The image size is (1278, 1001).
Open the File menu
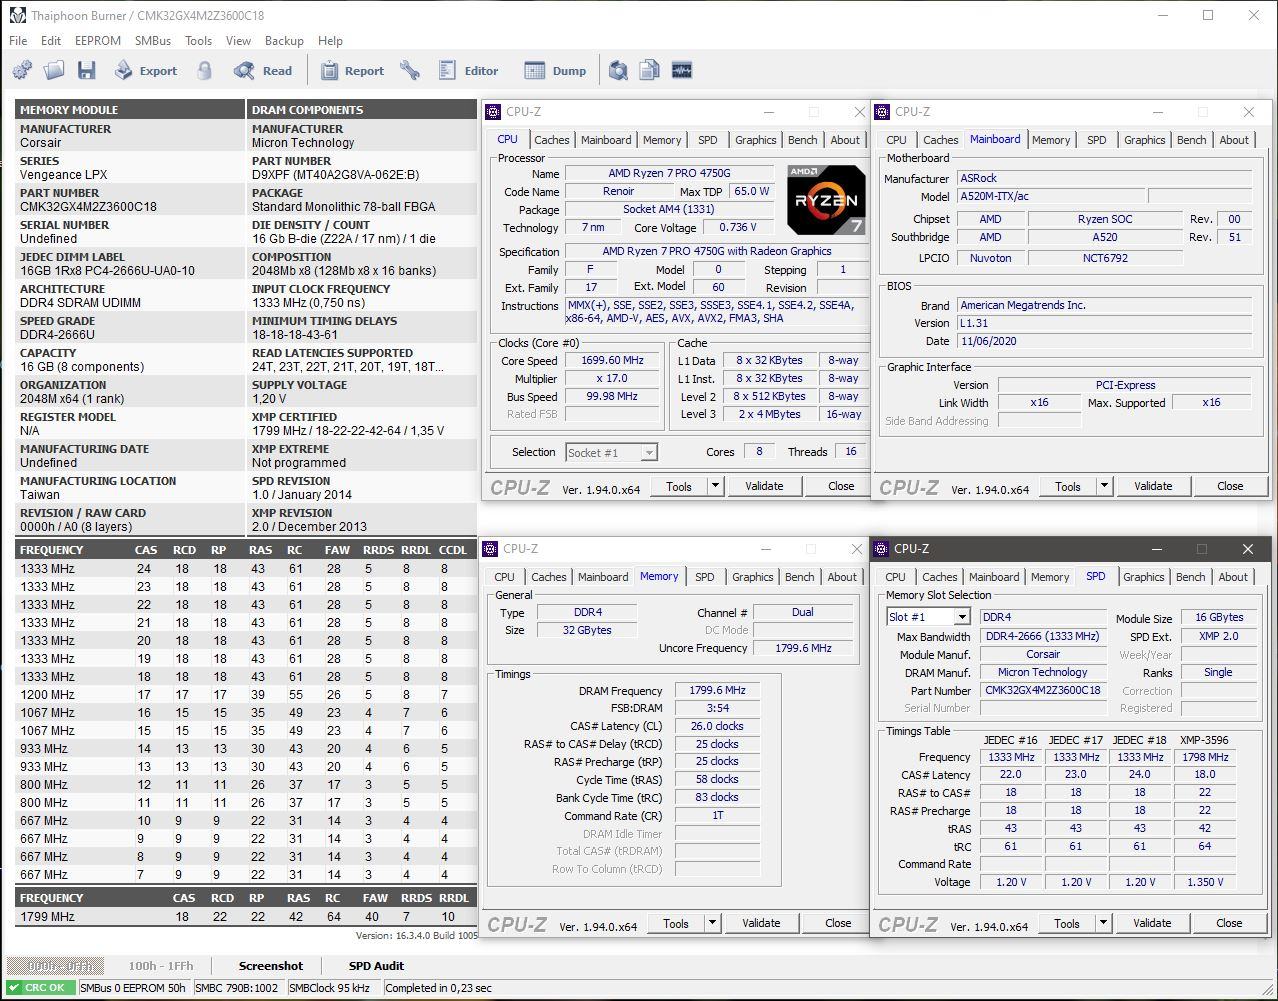(18, 41)
